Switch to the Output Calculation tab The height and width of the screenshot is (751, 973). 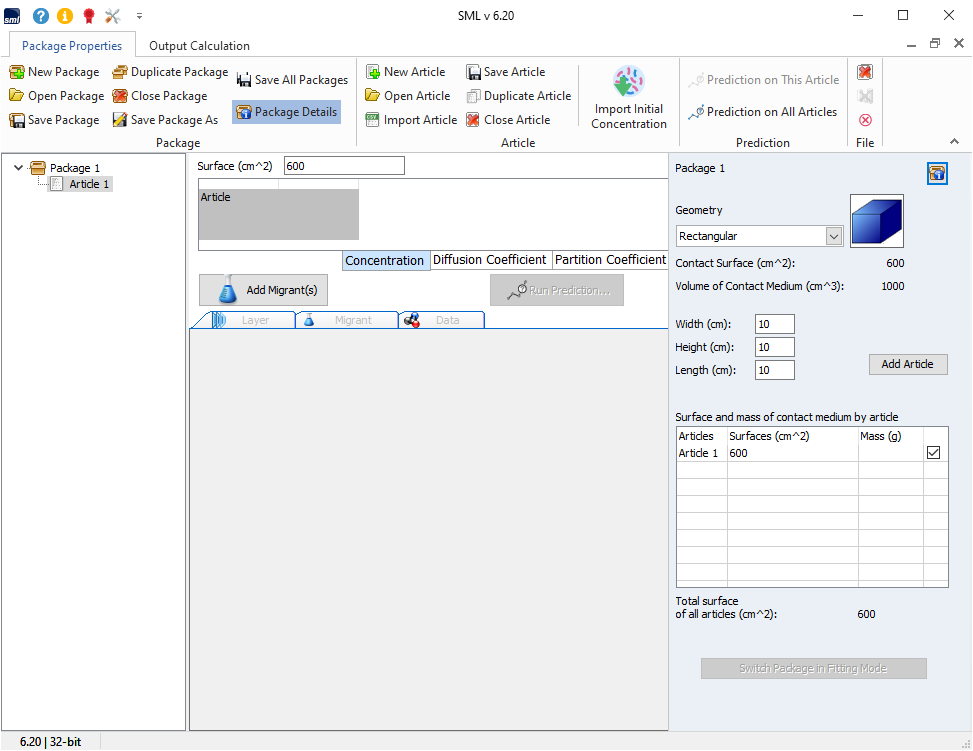click(x=199, y=46)
